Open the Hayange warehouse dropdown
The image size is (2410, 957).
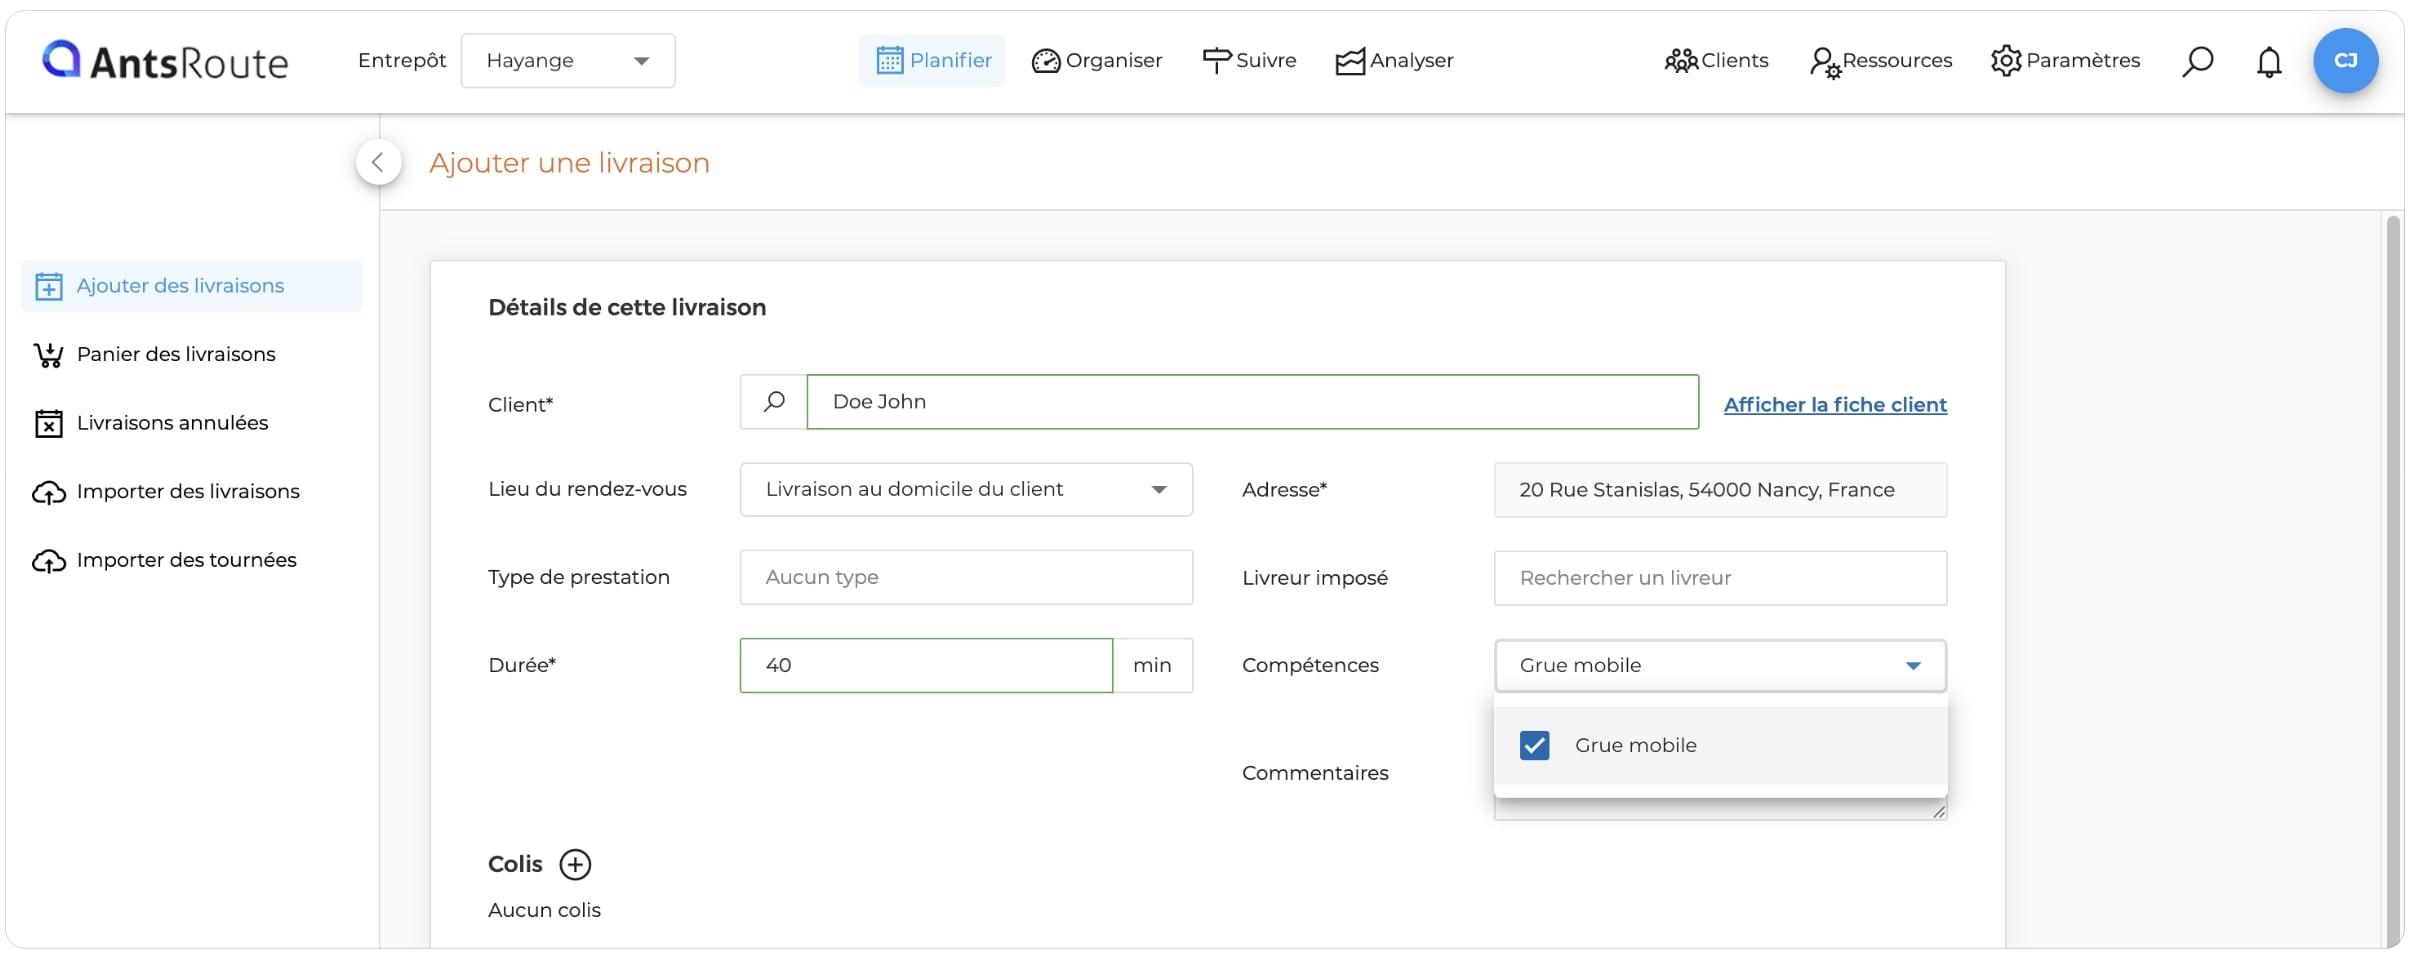click(x=567, y=61)
